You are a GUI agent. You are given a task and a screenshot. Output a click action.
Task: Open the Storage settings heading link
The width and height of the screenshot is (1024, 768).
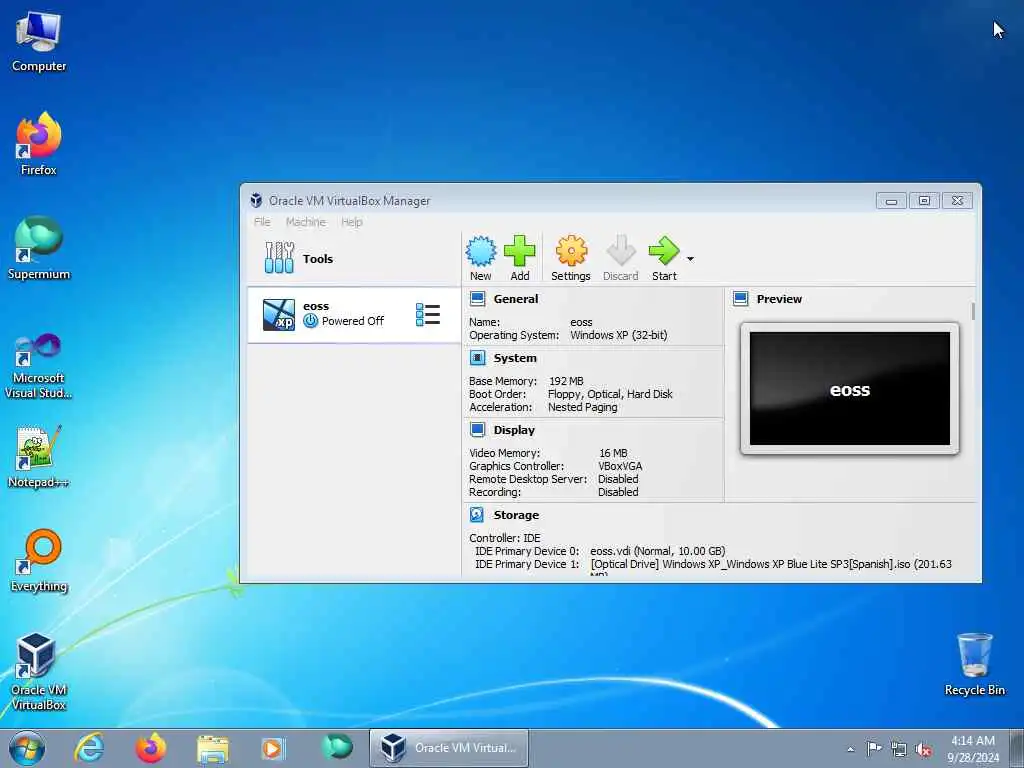pyautogui.click(x=516, y=515)
